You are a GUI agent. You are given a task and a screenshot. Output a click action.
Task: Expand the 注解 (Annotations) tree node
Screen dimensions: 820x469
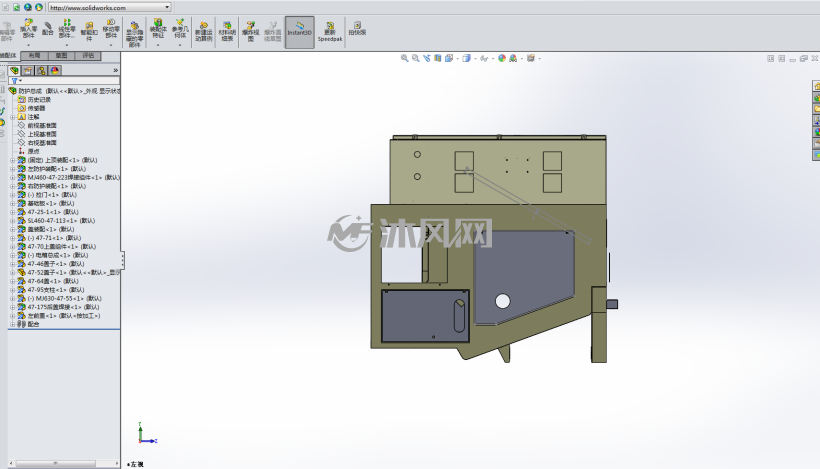click(x=13, y=117)
